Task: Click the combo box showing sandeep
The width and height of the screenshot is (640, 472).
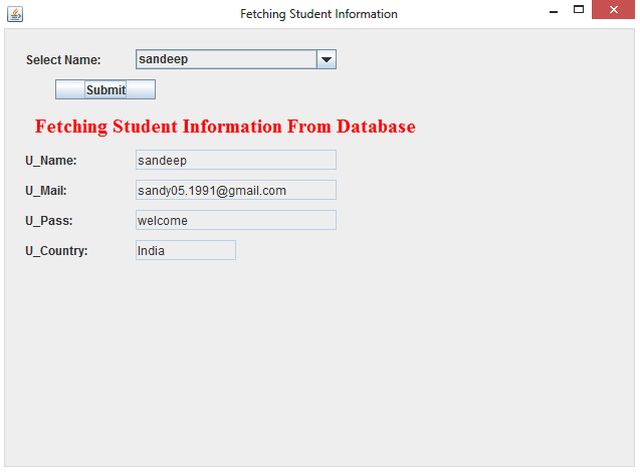Action: tap(226, 60)
